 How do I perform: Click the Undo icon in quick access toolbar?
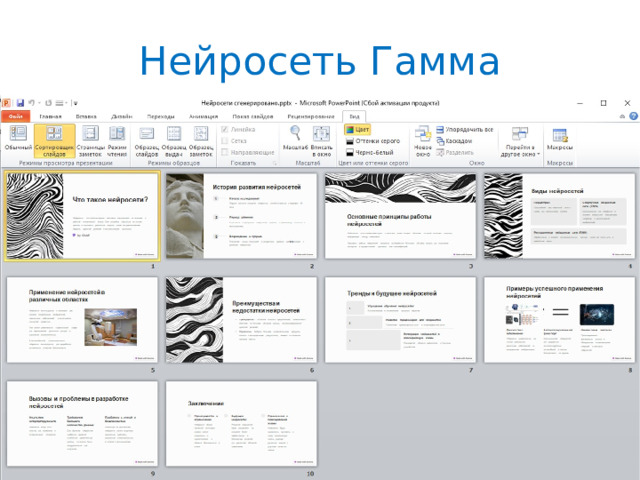click(x=32, y=103)
